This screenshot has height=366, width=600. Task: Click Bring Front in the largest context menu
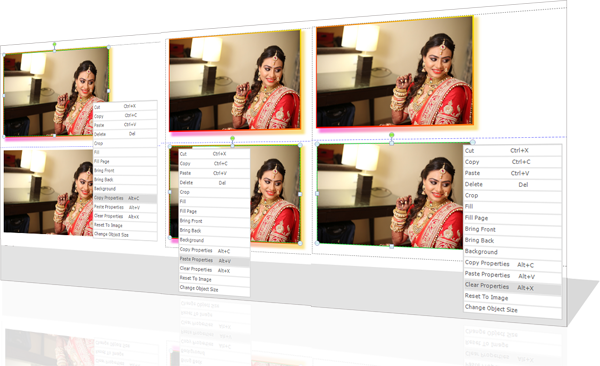point(512,230)
